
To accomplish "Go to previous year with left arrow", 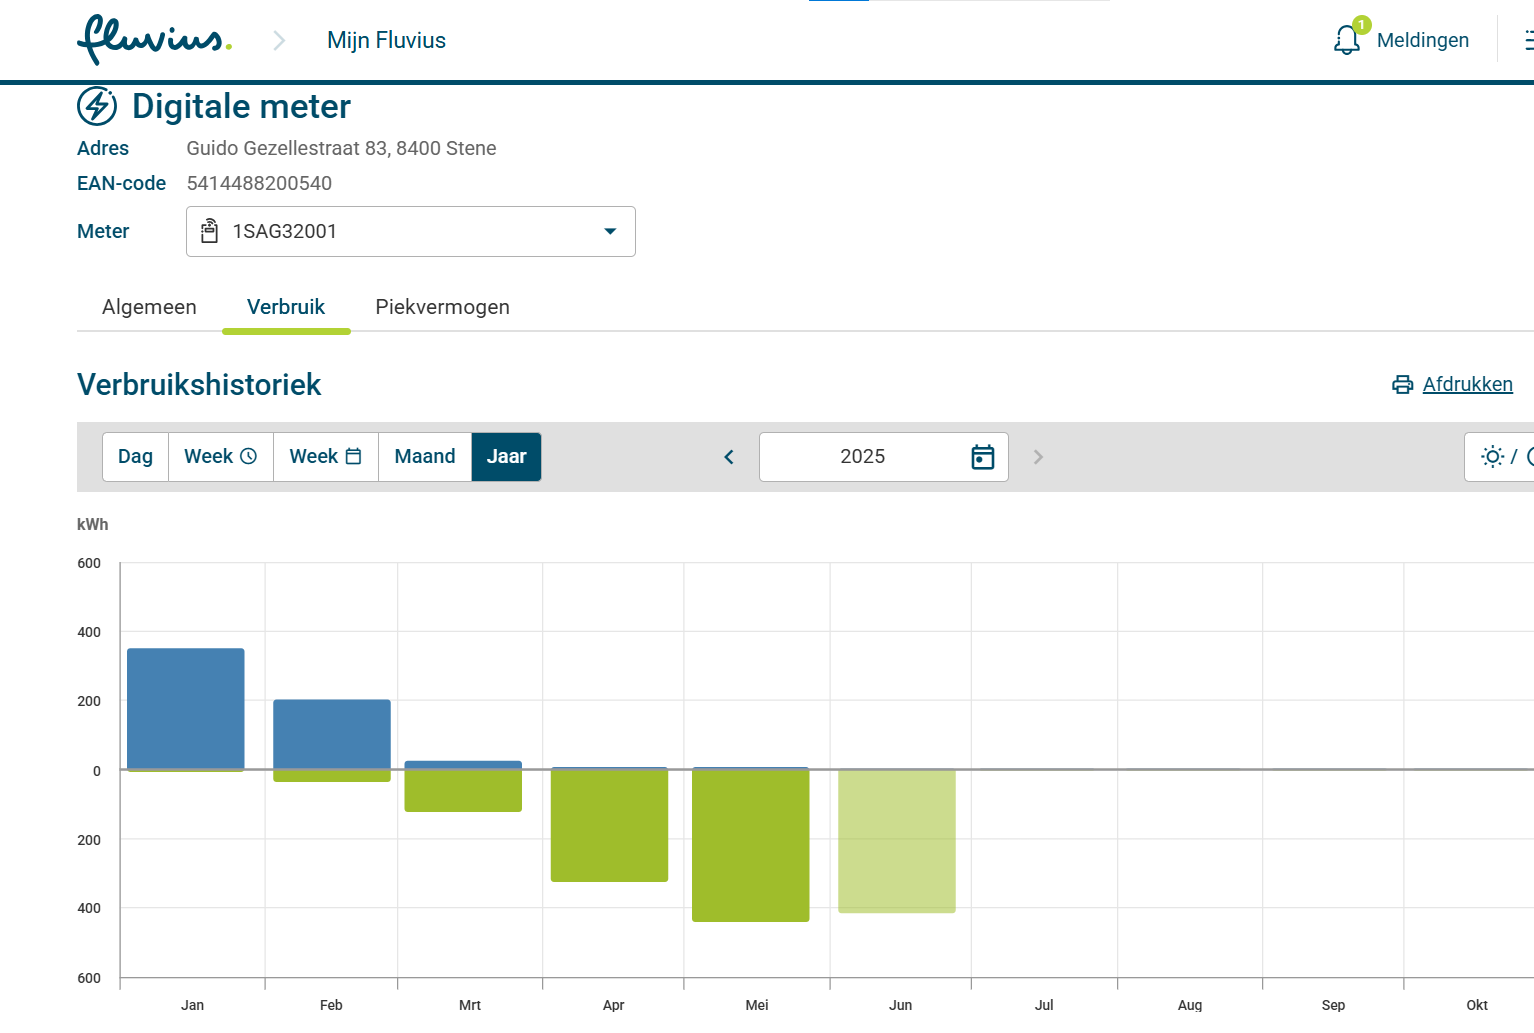I will point(729,457).
